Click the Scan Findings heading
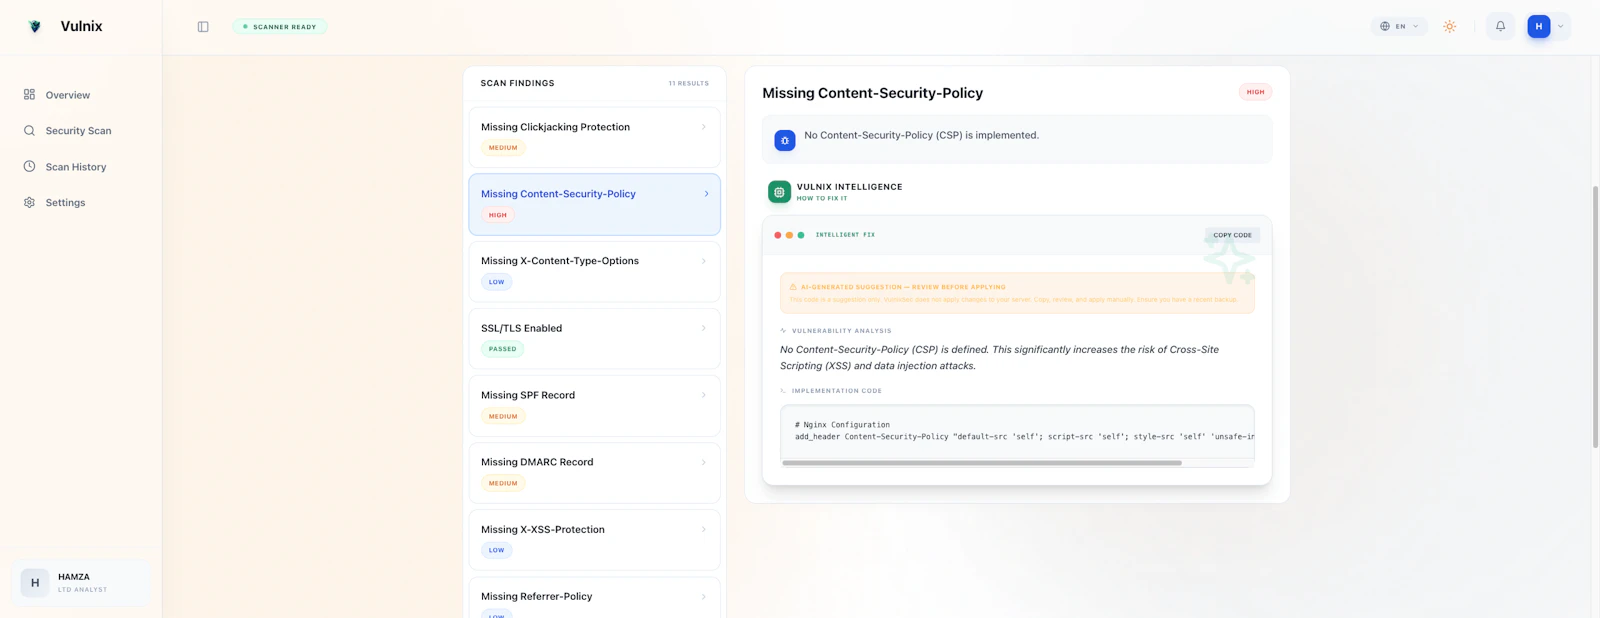 pyautogui.click(x=517, y=84)
